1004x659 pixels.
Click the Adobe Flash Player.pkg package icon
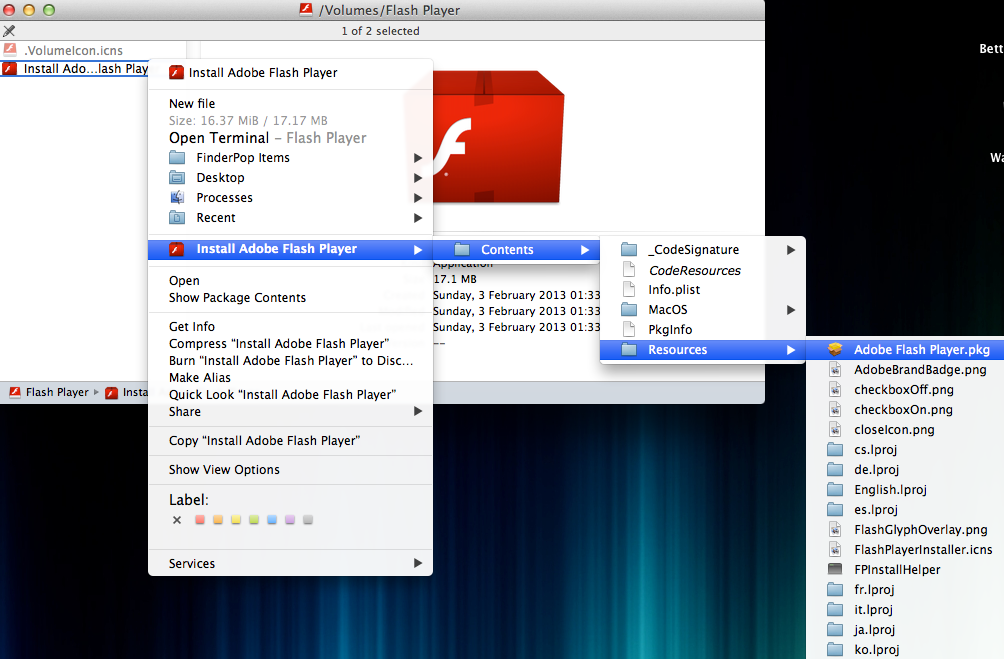pyautogui.click(x=835, y=349)
